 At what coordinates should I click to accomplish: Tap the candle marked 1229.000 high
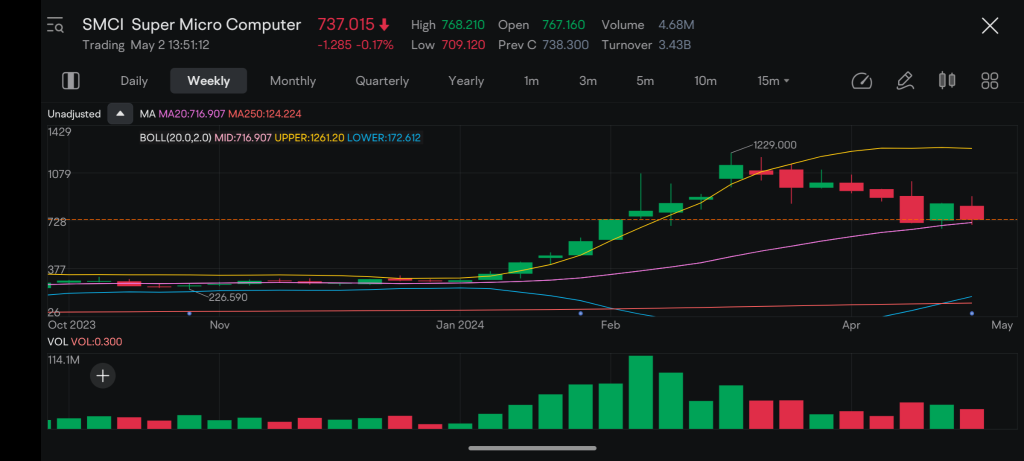pyautogui.click(x=731, y=170)
